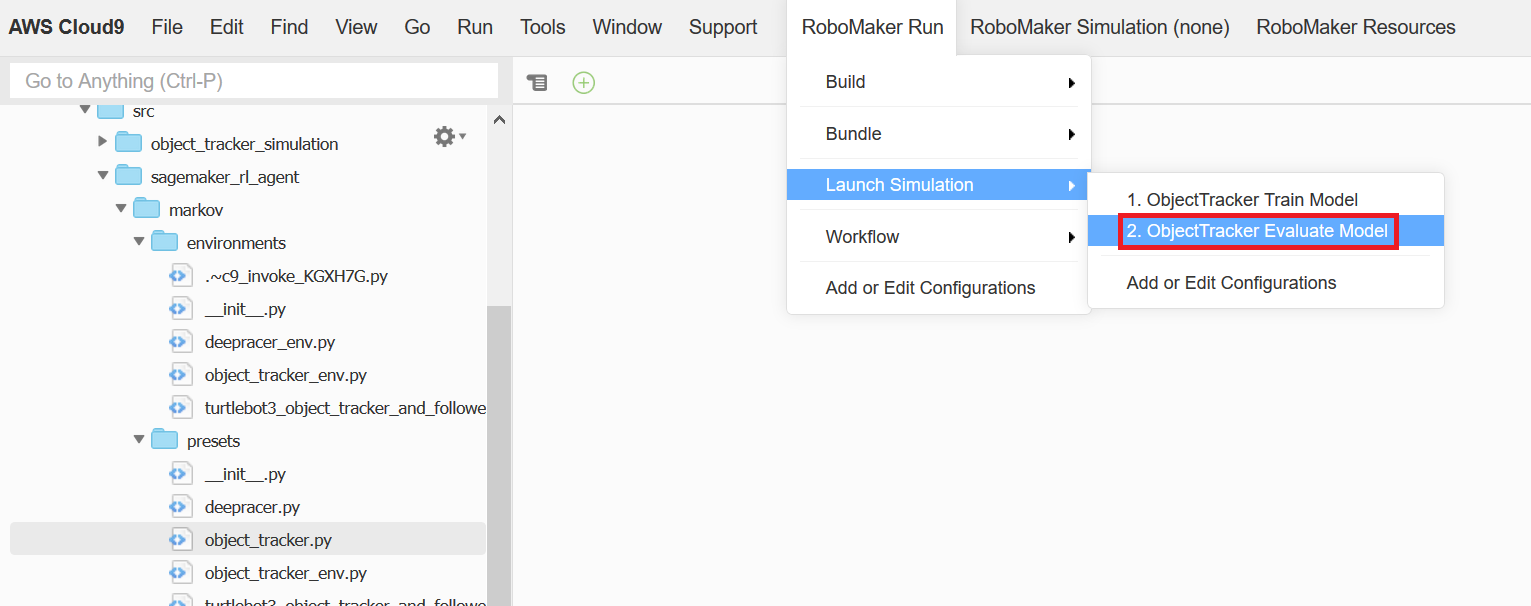The height and width of the screenshot is (606, 1531).
Task: Select __init__.py under presets
Action: point(245,474)
